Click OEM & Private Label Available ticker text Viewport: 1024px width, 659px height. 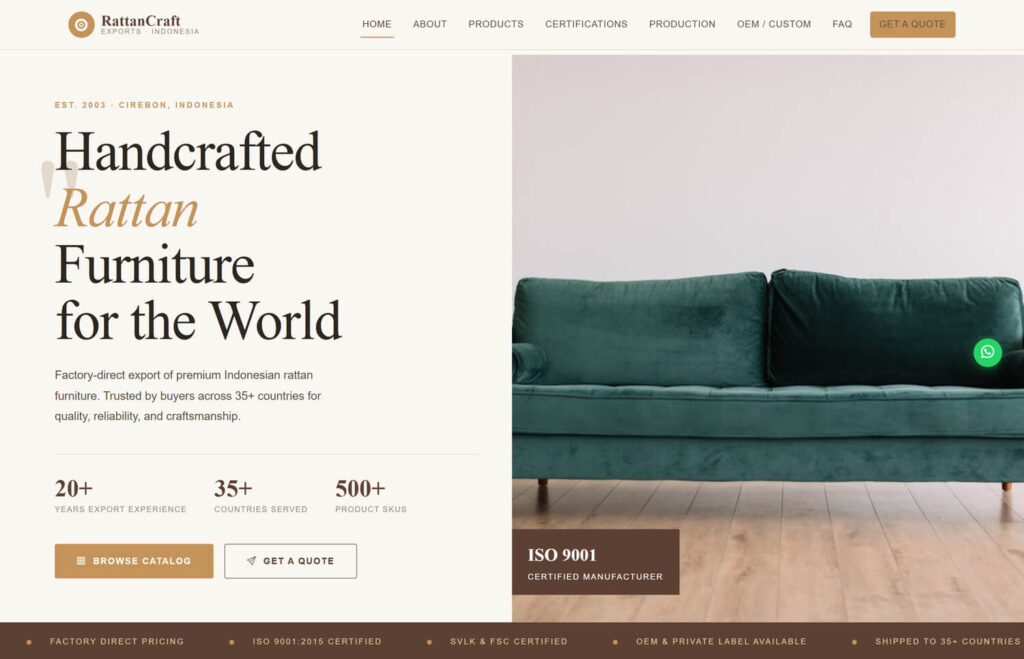721,641
